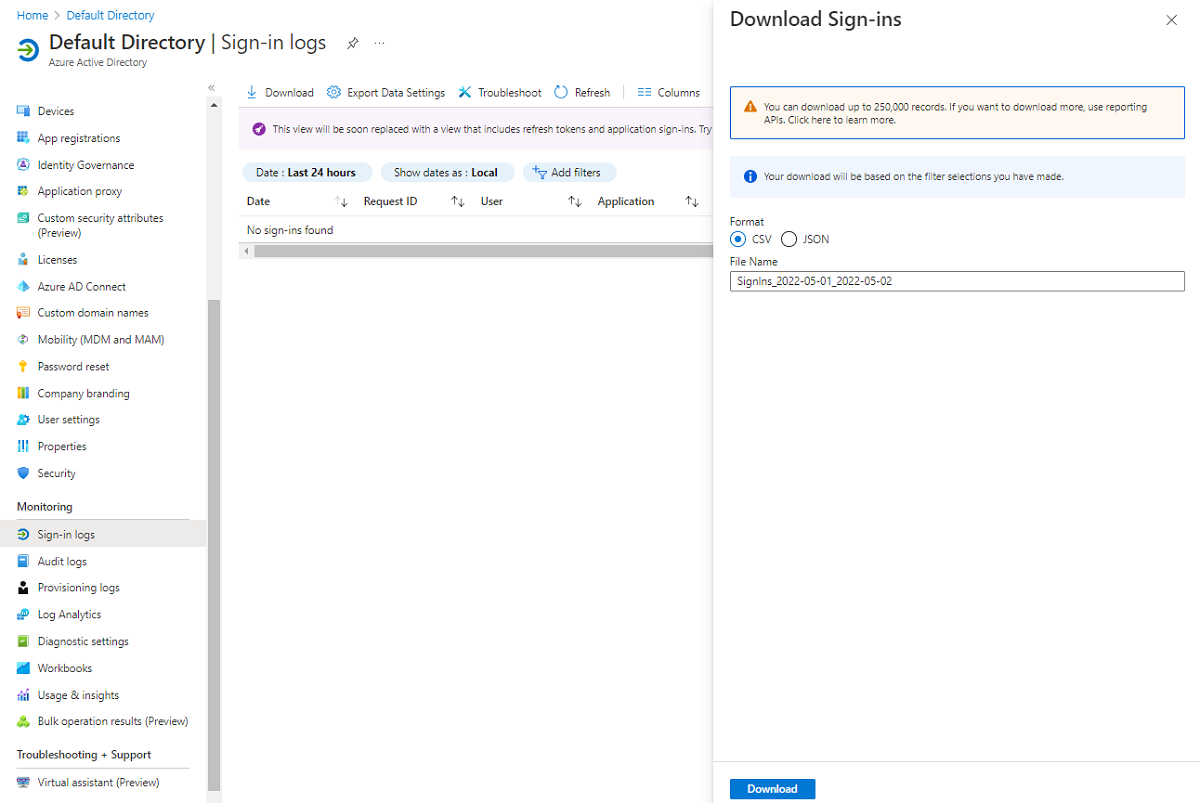1200x803 pixels.
Task: Go to the Home breadcrumb link
Action: (32, 16)
